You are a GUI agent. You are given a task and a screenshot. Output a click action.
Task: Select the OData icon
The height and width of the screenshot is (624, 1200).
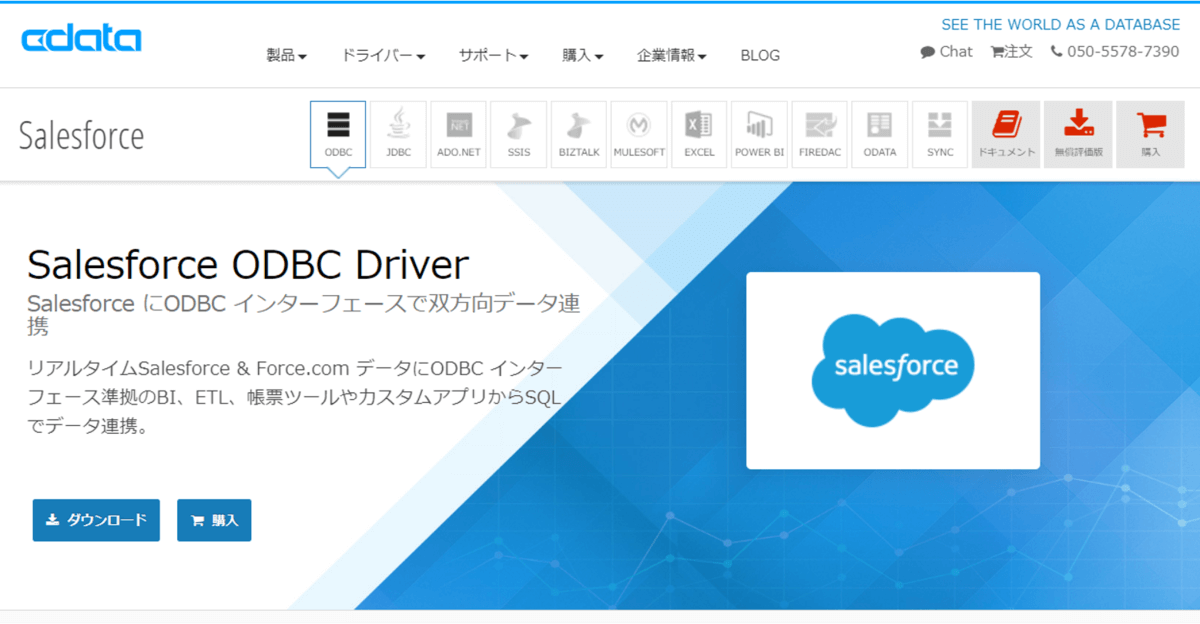[x=880, y=134]
